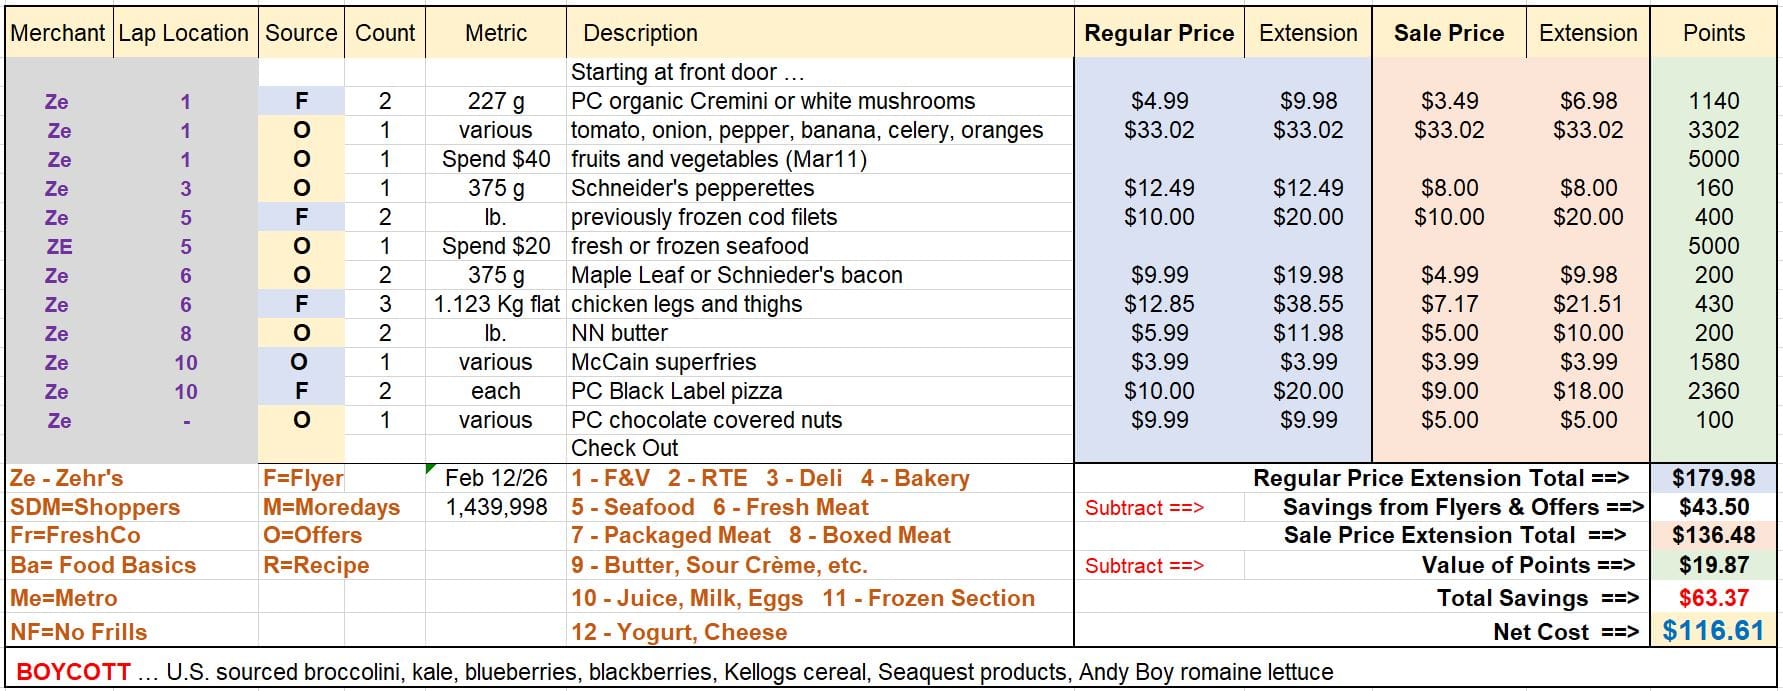Click the Net Cost value $116.61
Image resolution: width=1783 pixels, height=691 pixels.
click(1713, 631)
